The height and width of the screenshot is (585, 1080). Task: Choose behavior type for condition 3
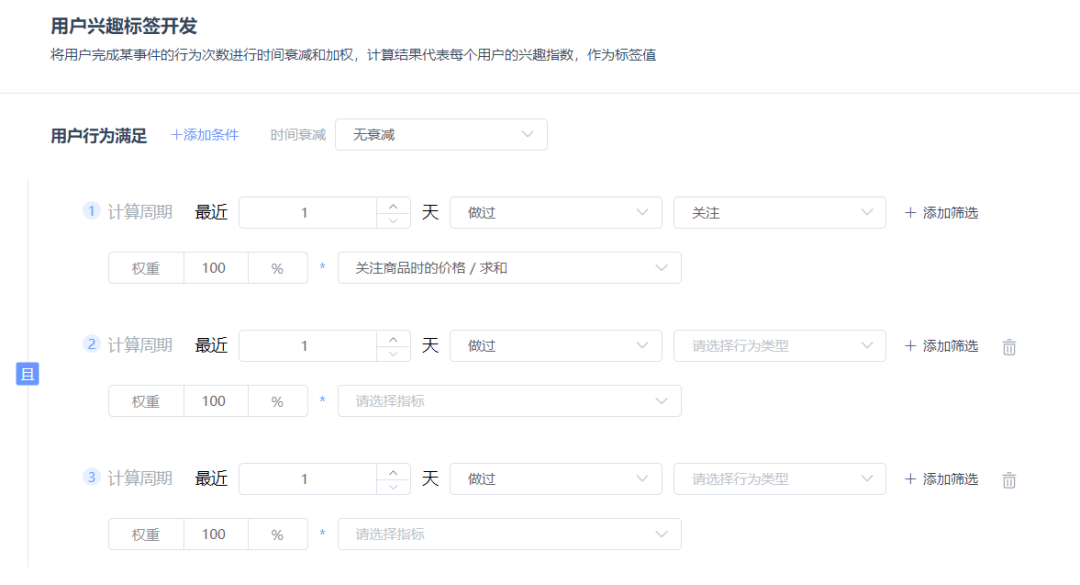tap(779, 479)
